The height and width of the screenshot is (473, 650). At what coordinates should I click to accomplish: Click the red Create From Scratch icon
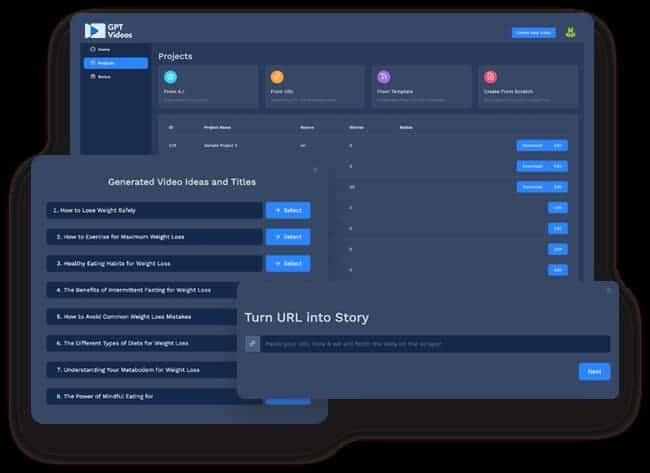click(490, 77)
